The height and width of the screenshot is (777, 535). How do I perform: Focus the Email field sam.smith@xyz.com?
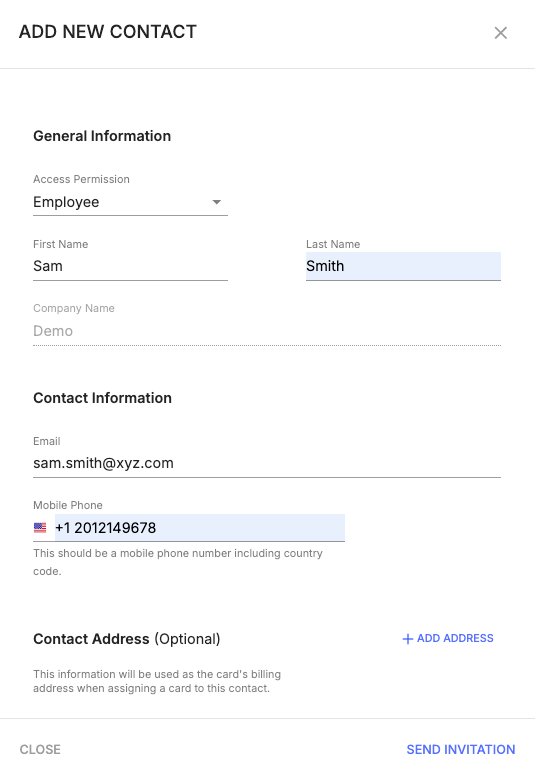(x=267, y=463)
